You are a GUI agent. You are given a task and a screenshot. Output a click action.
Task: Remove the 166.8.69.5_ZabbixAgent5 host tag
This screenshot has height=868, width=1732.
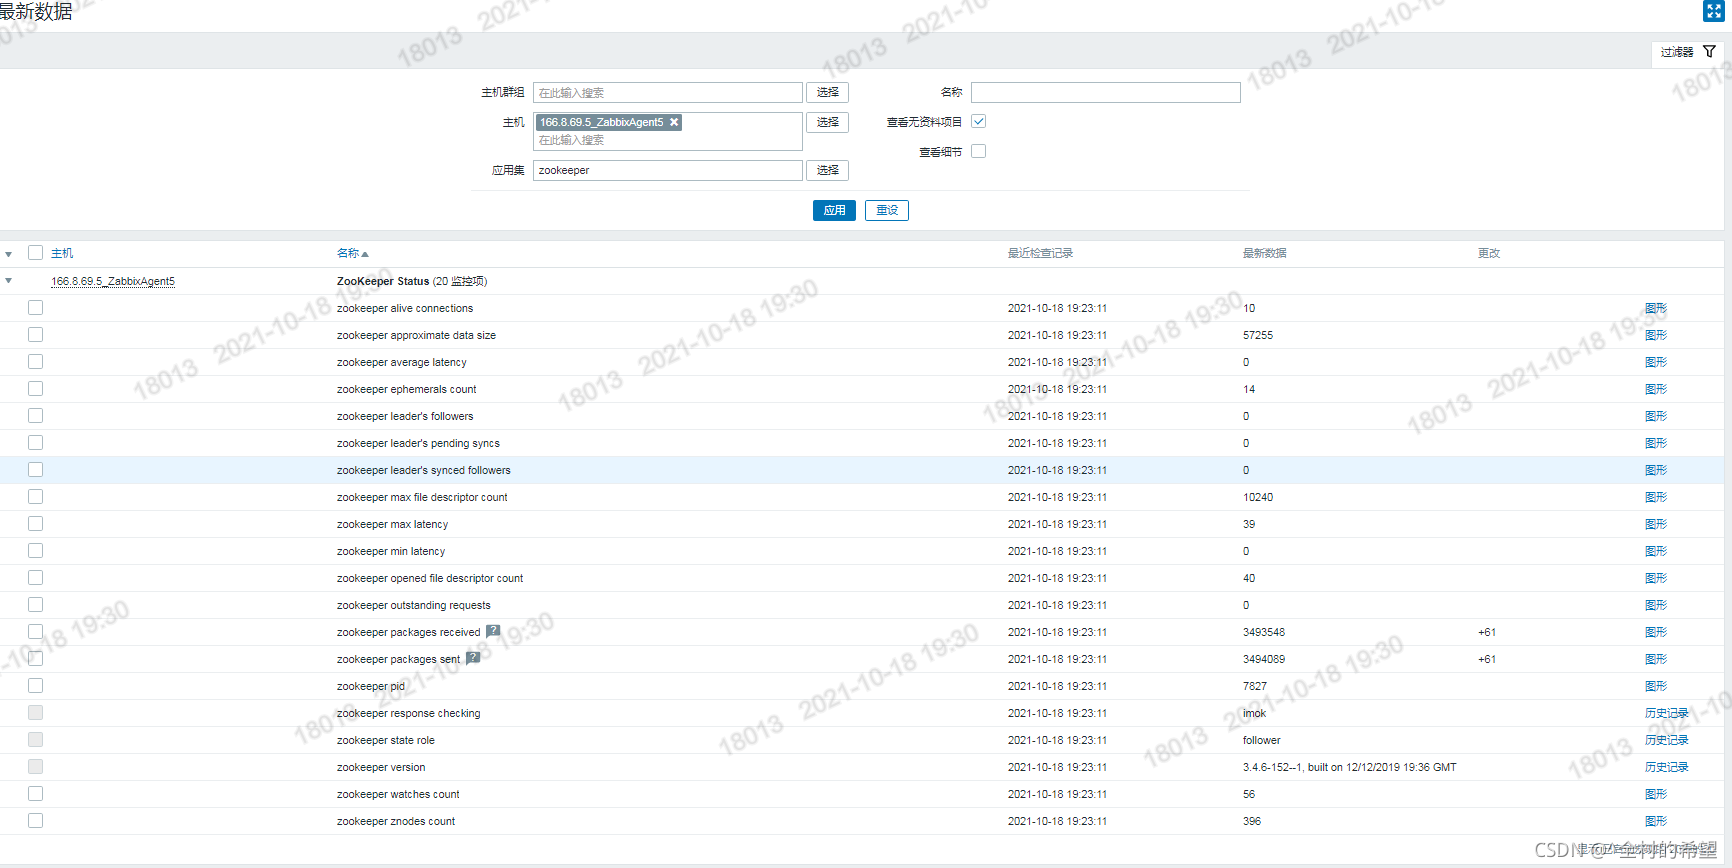pyautogui.click(x=674, y=122)
